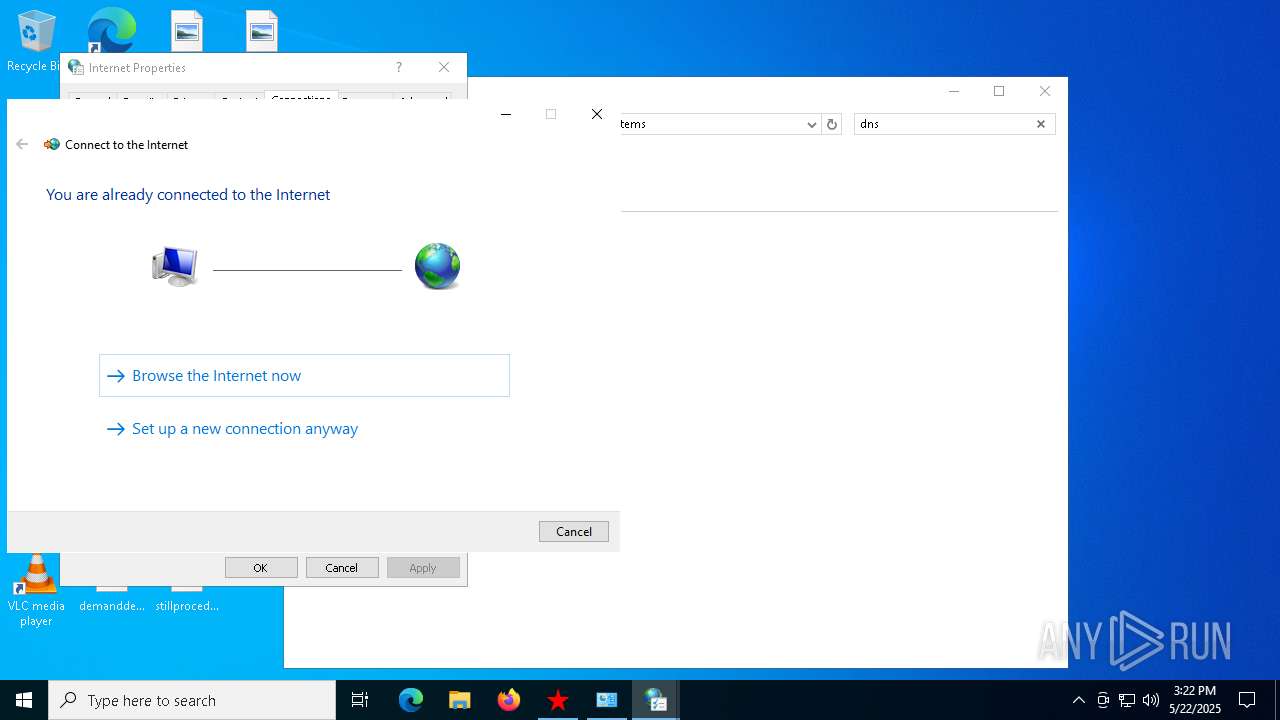
Task: Expand the Control Panel address bar dropdown
Action: click(811, 124)
